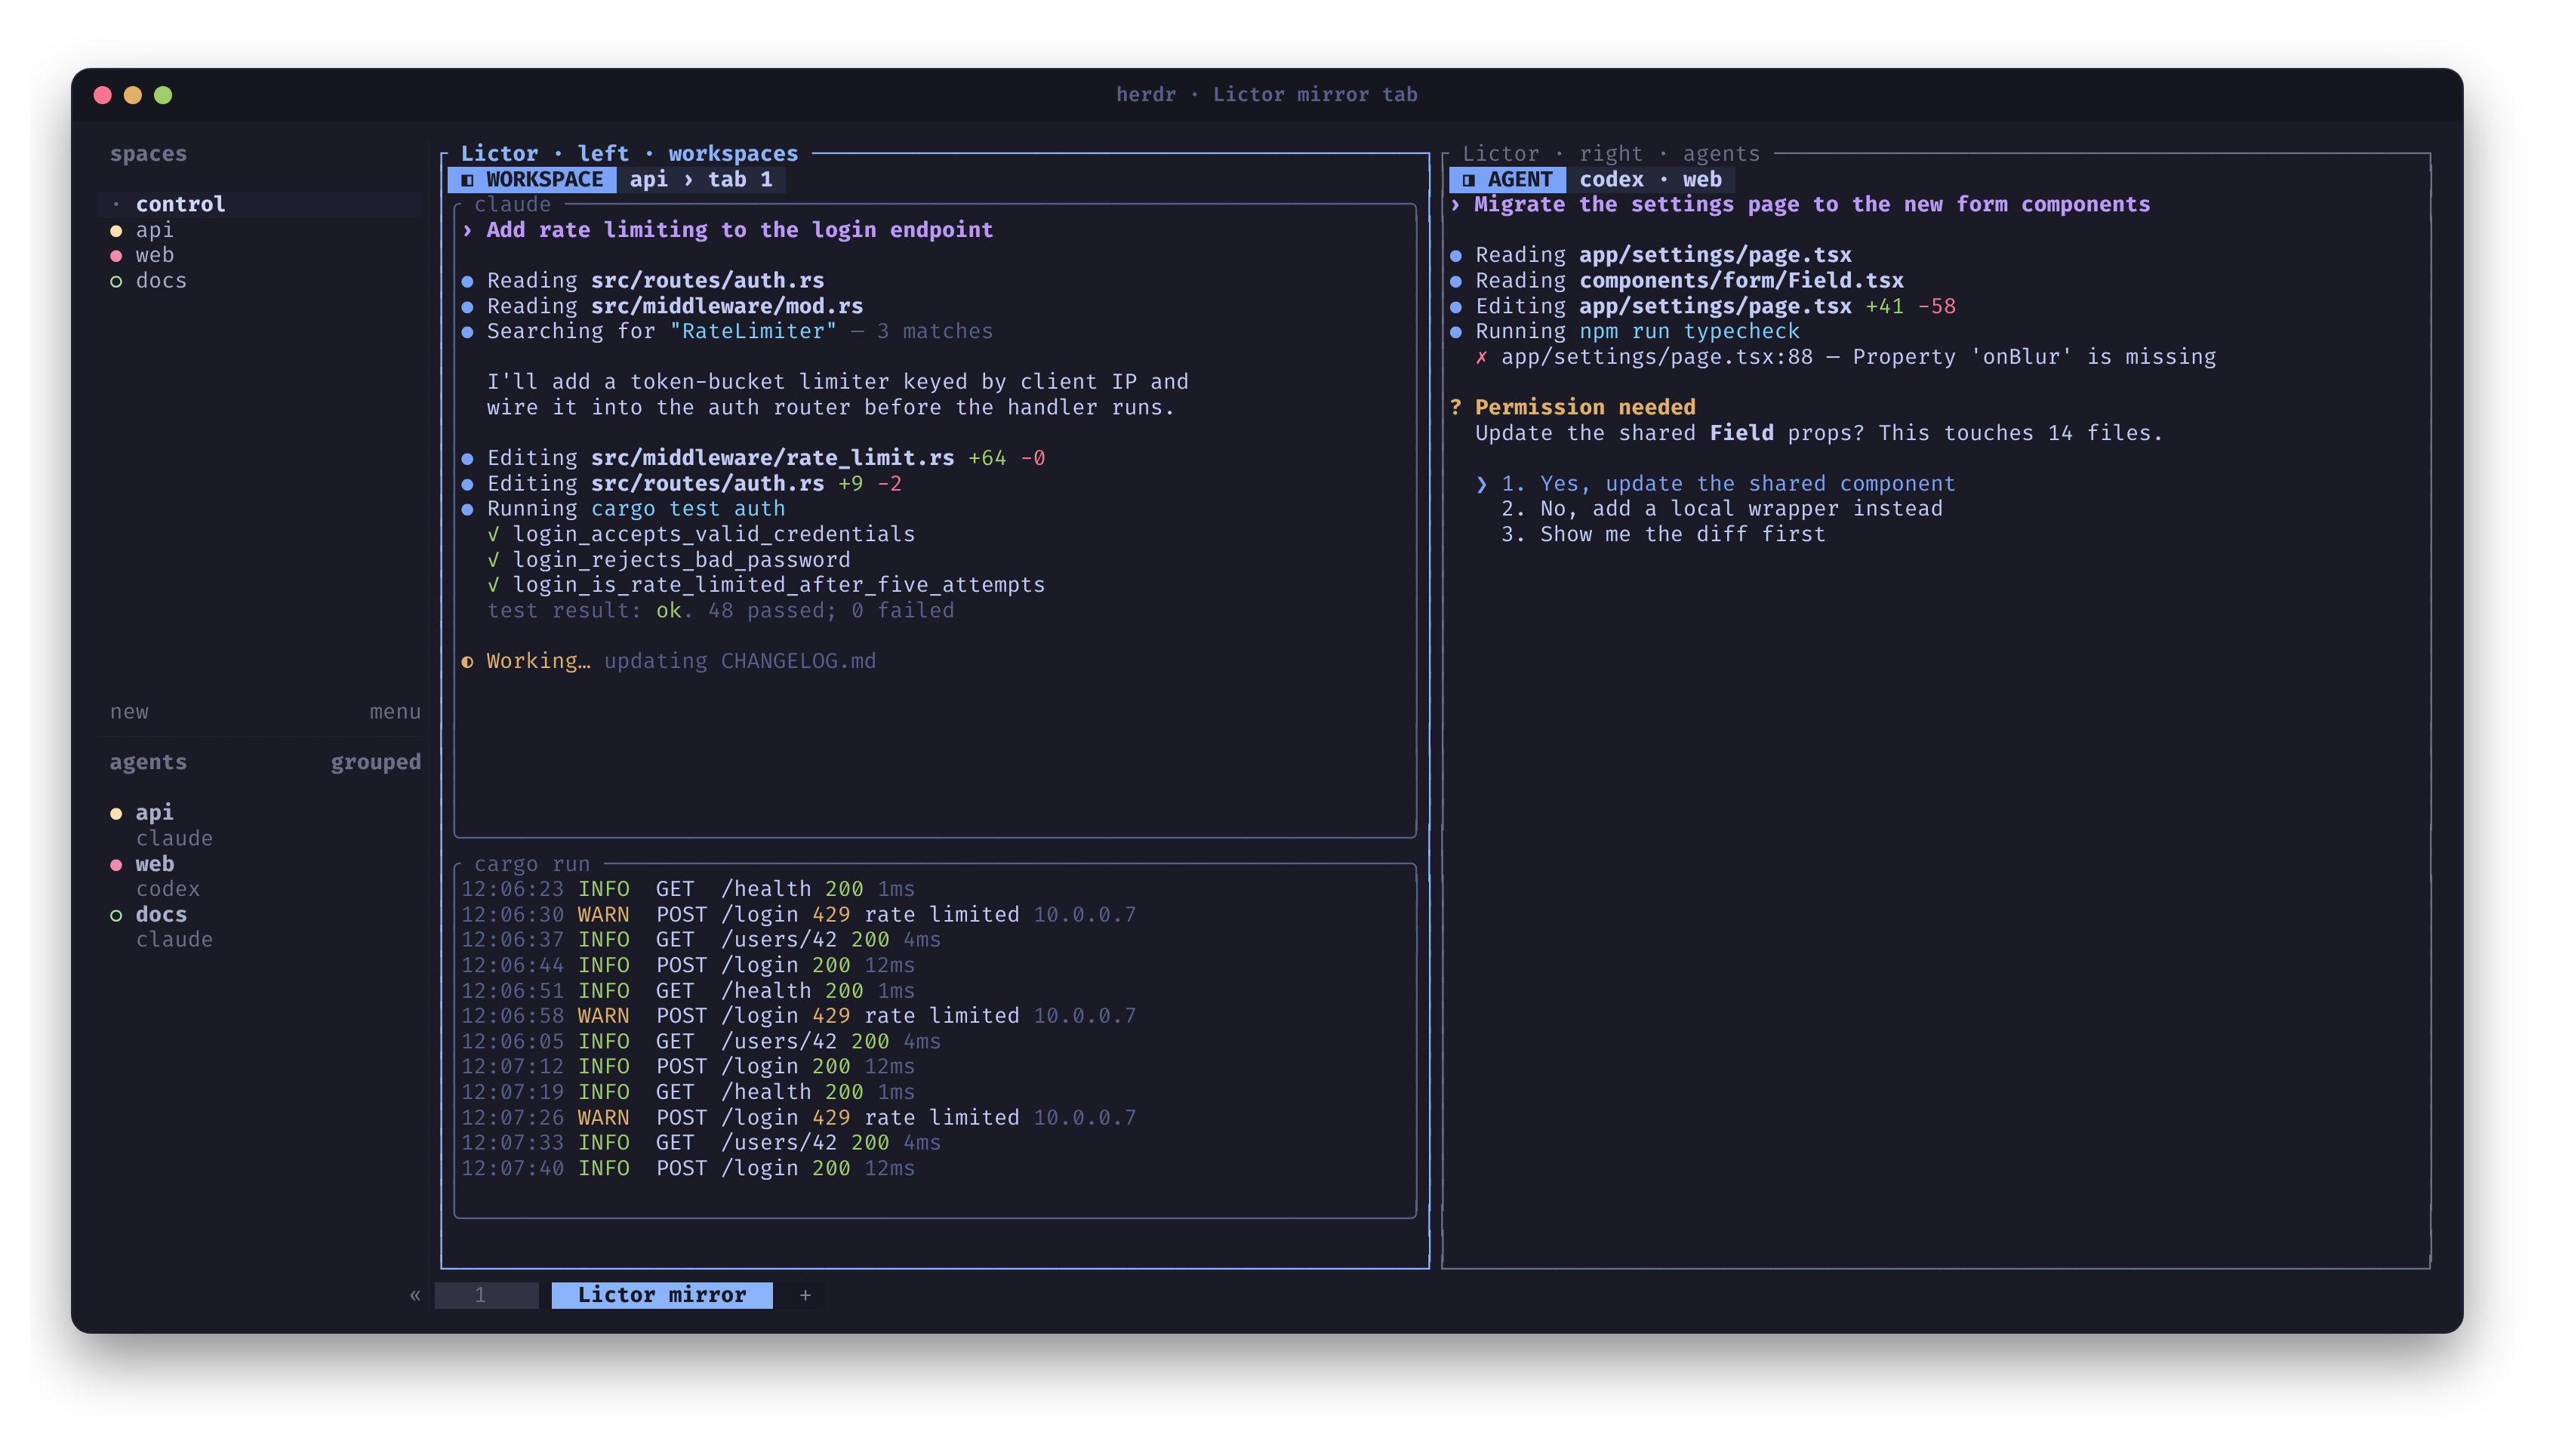The image size is (2559, 1456).
Task: Click the codex · web label
Action: click(1650, 179)
